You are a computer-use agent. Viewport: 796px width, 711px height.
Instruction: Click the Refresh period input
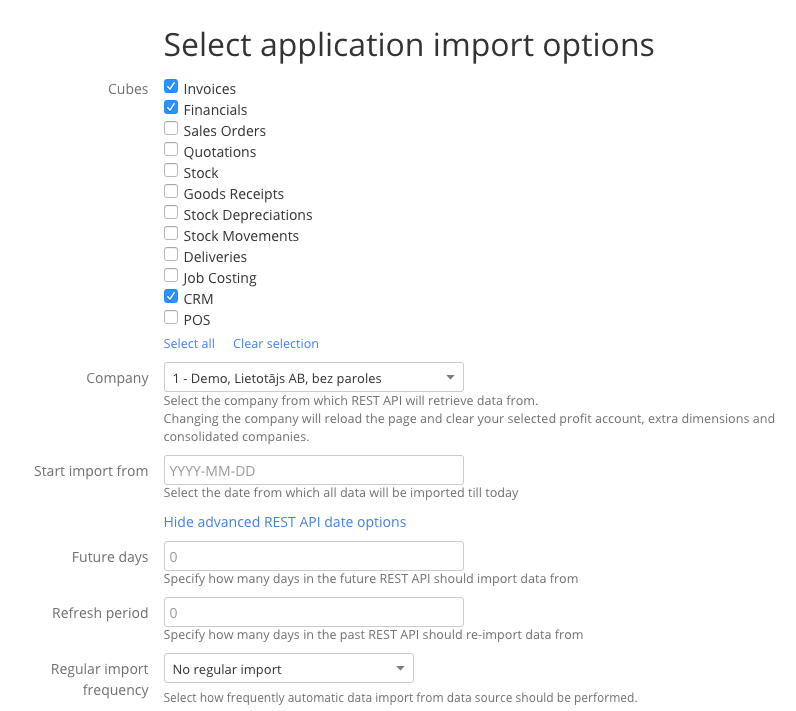point(313,612)
